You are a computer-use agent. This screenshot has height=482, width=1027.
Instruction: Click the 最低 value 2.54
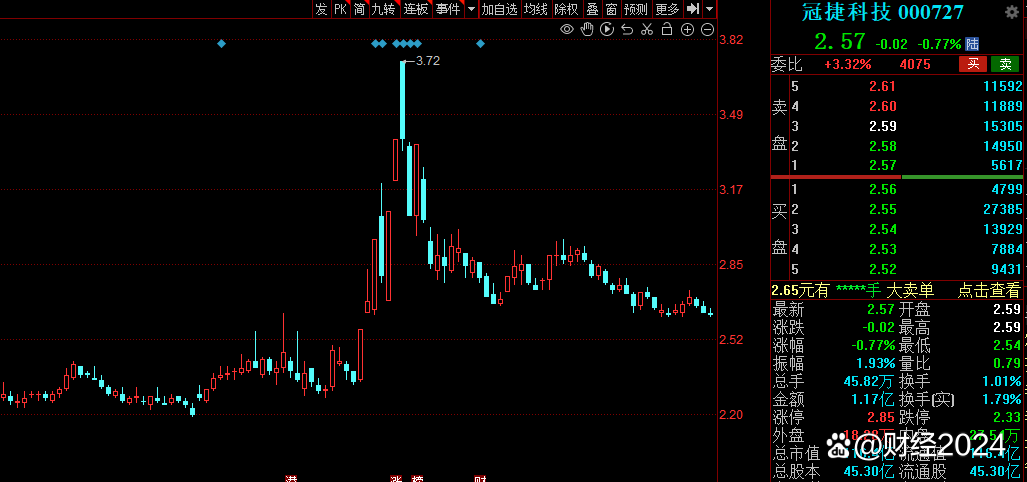(1007, 345)
